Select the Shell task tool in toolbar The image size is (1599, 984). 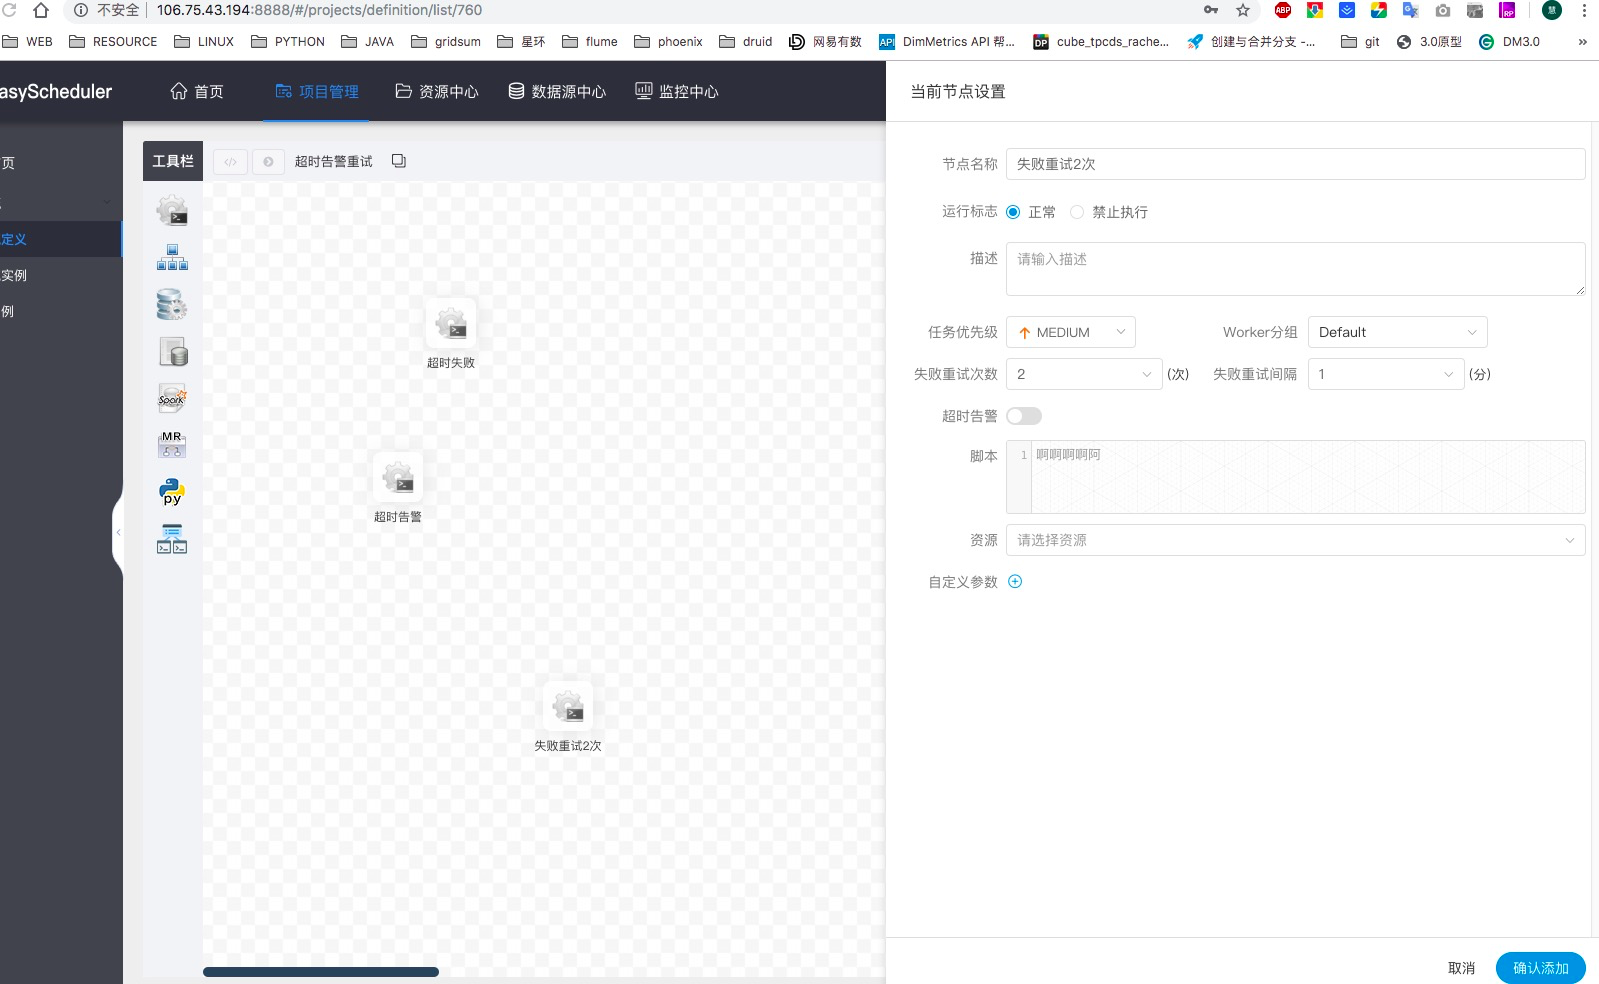(172, 210)
